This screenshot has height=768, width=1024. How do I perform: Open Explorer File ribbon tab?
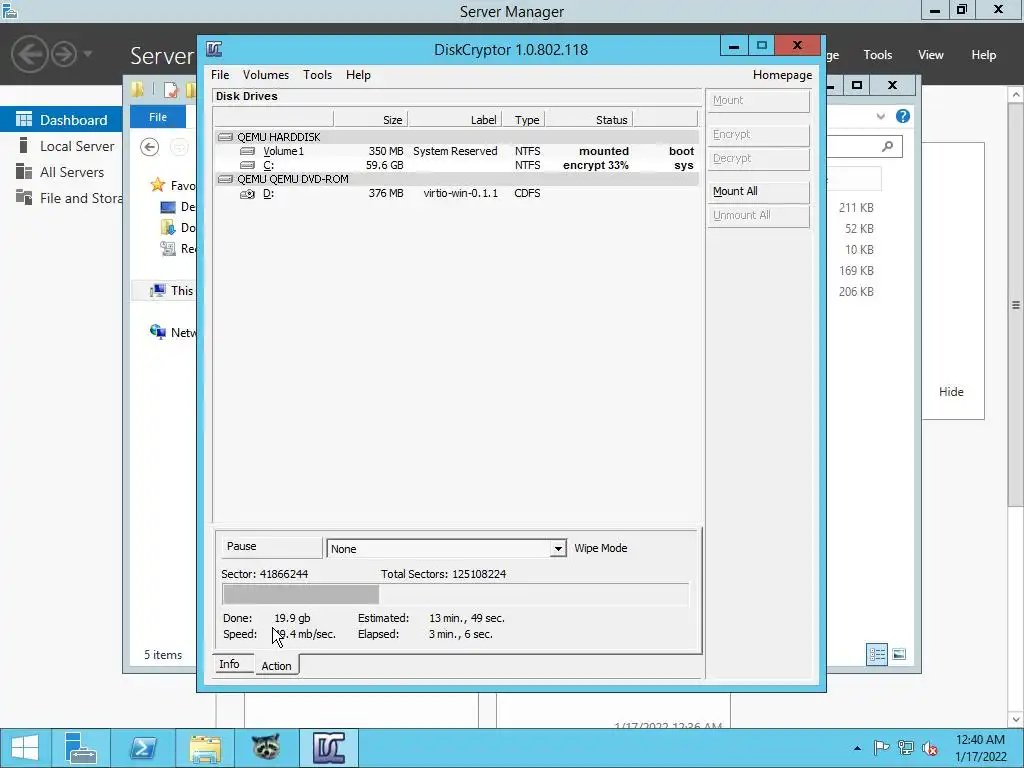coord(158,117)
